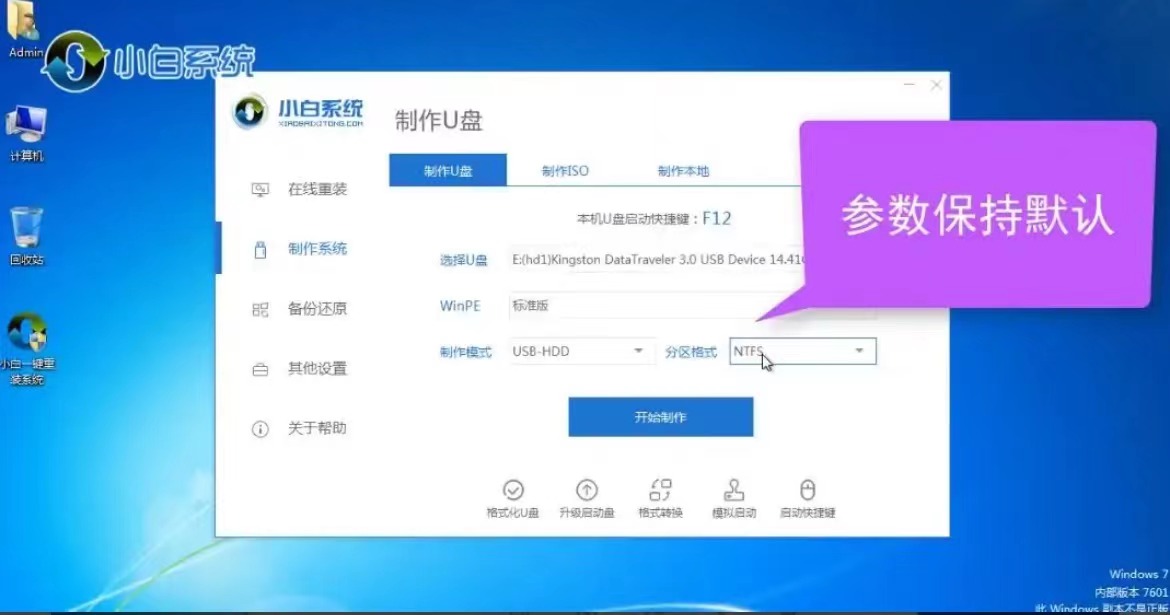Expand the 分区格式 NTFS dropdown
The width and height of the screenshot is (1170, 615).
pos(803,352)
